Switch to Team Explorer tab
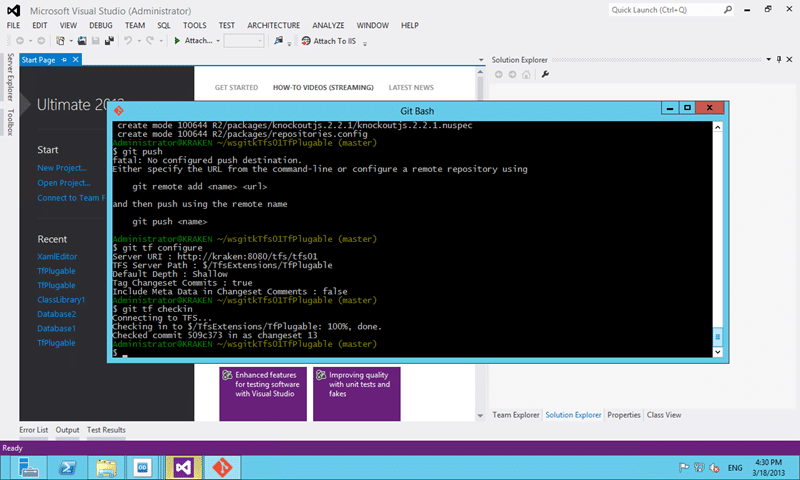This screenshot has height=480, width=800. [x=515, y=415]
